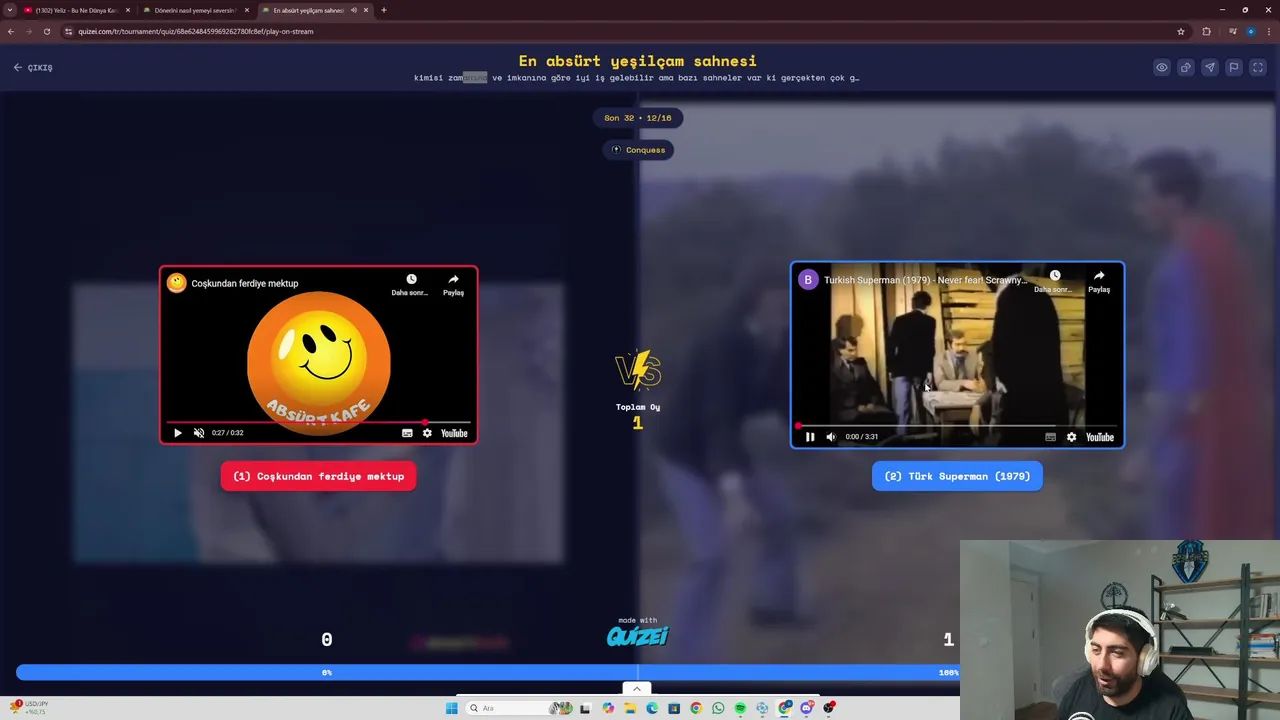This screenshot has height=720, width=1280.
Task: Open the Windows Start menu
Action: (x=451, y=708)
